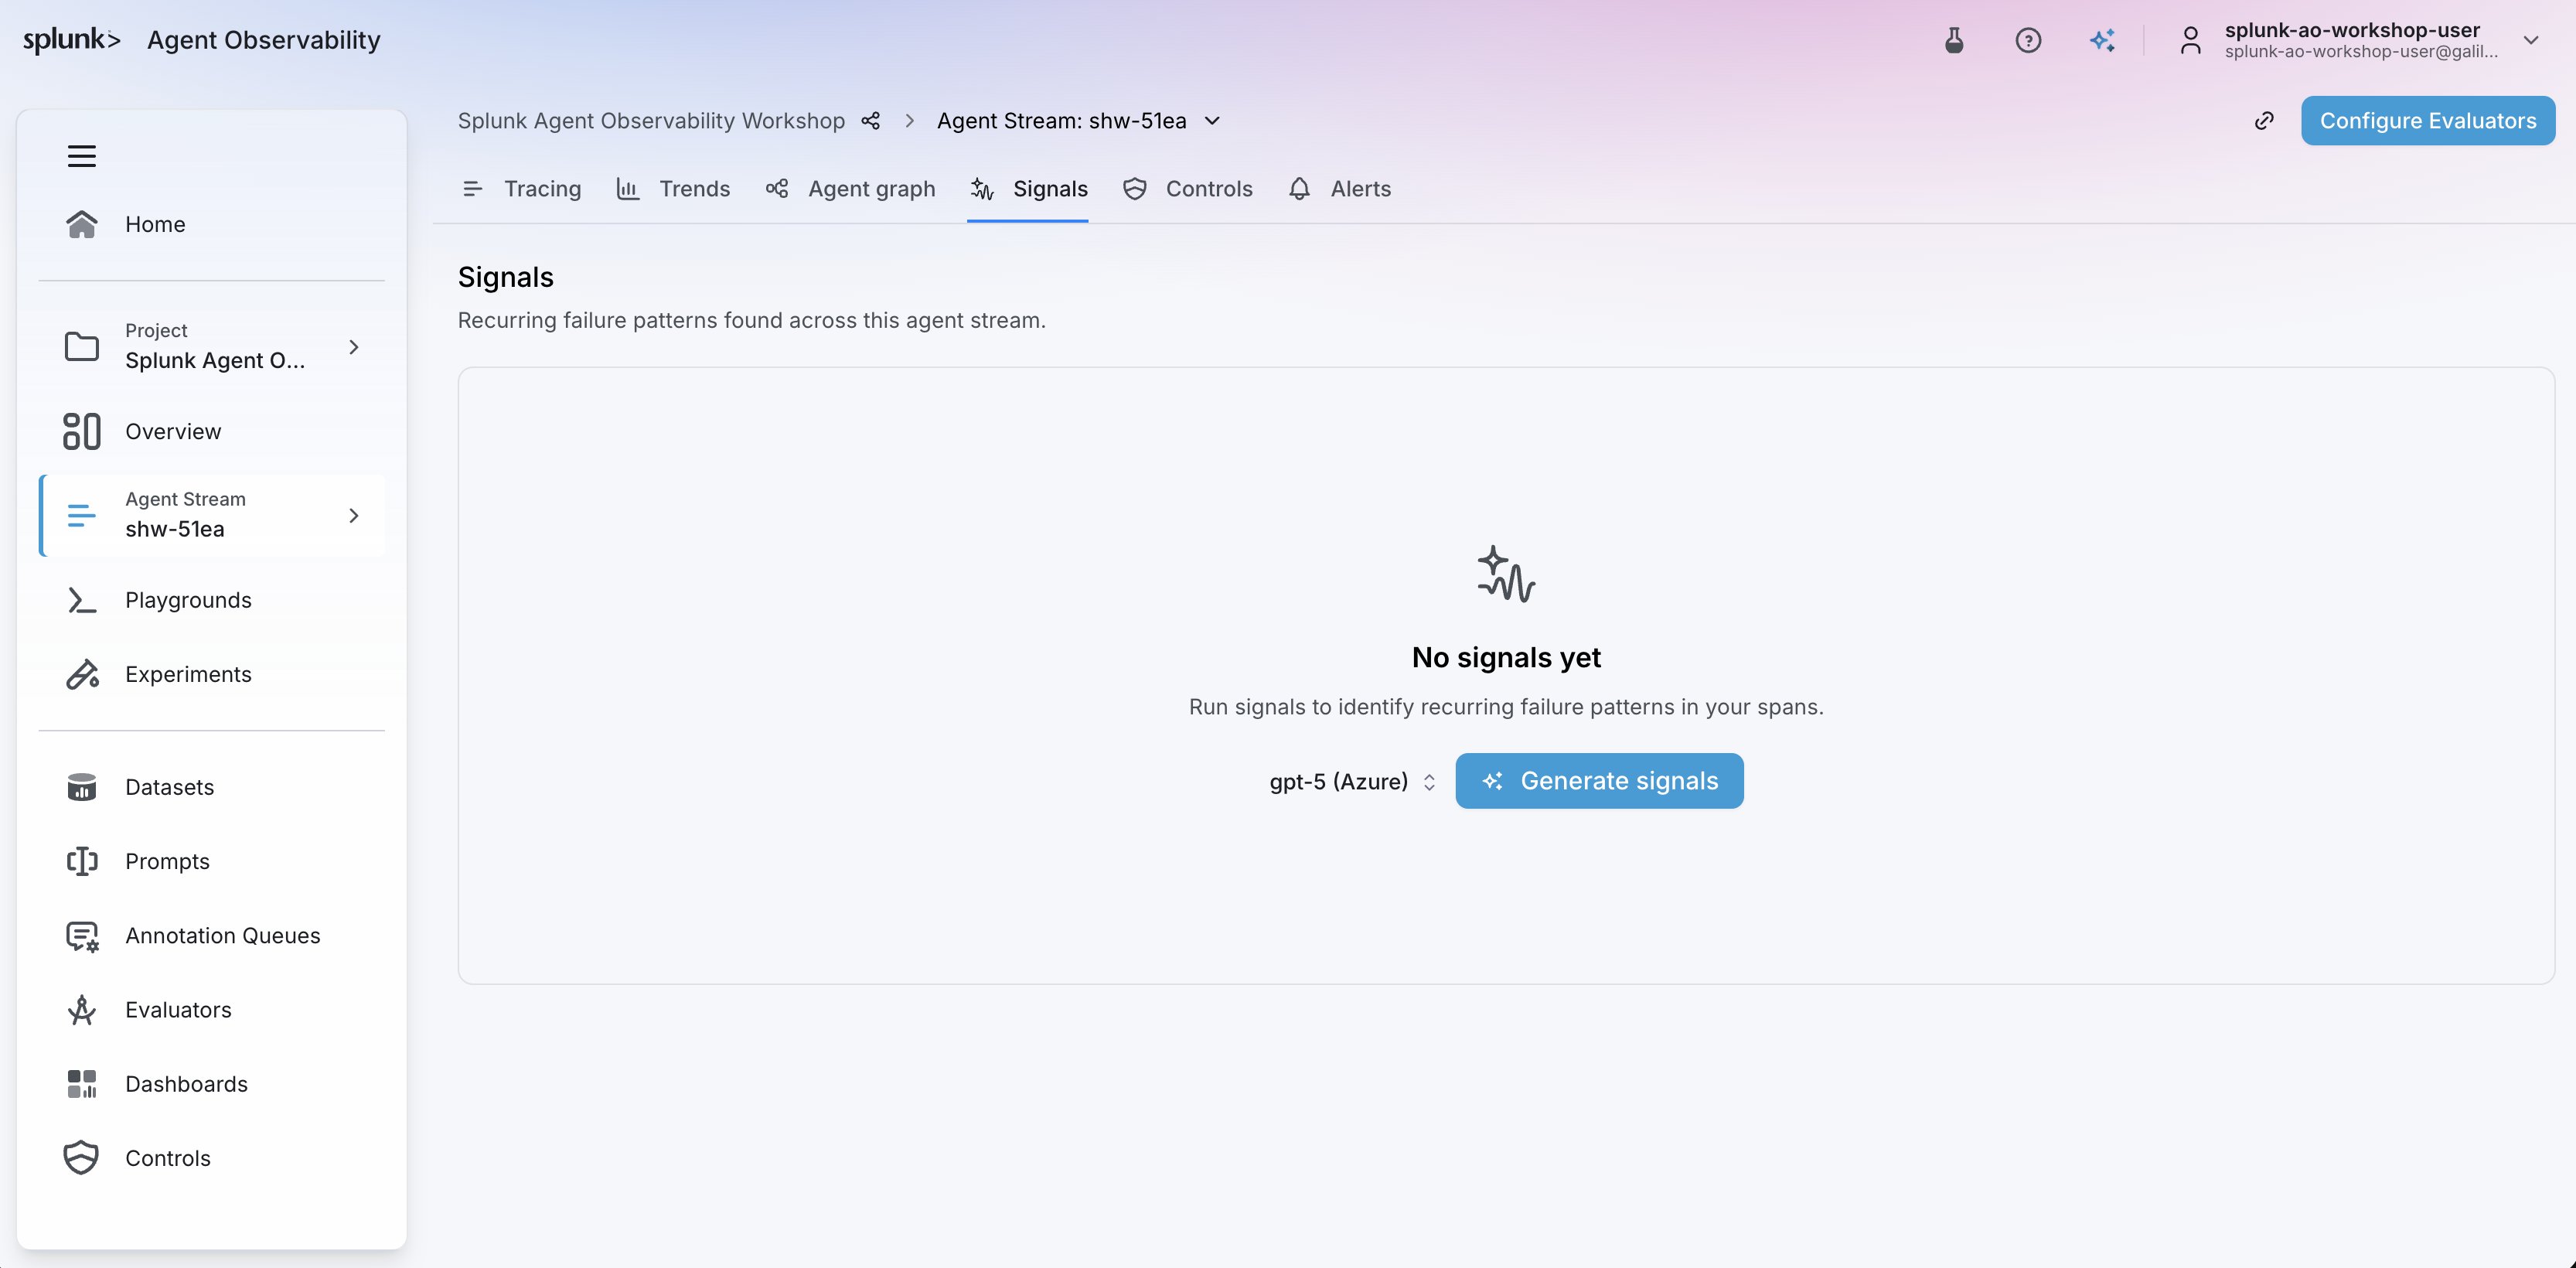Viewport: 2576px width, 1268px height.
Task: Open the Agent Stream: shw-51ea dropdown
Action: pyautogui.click(x=1079, y=121)
